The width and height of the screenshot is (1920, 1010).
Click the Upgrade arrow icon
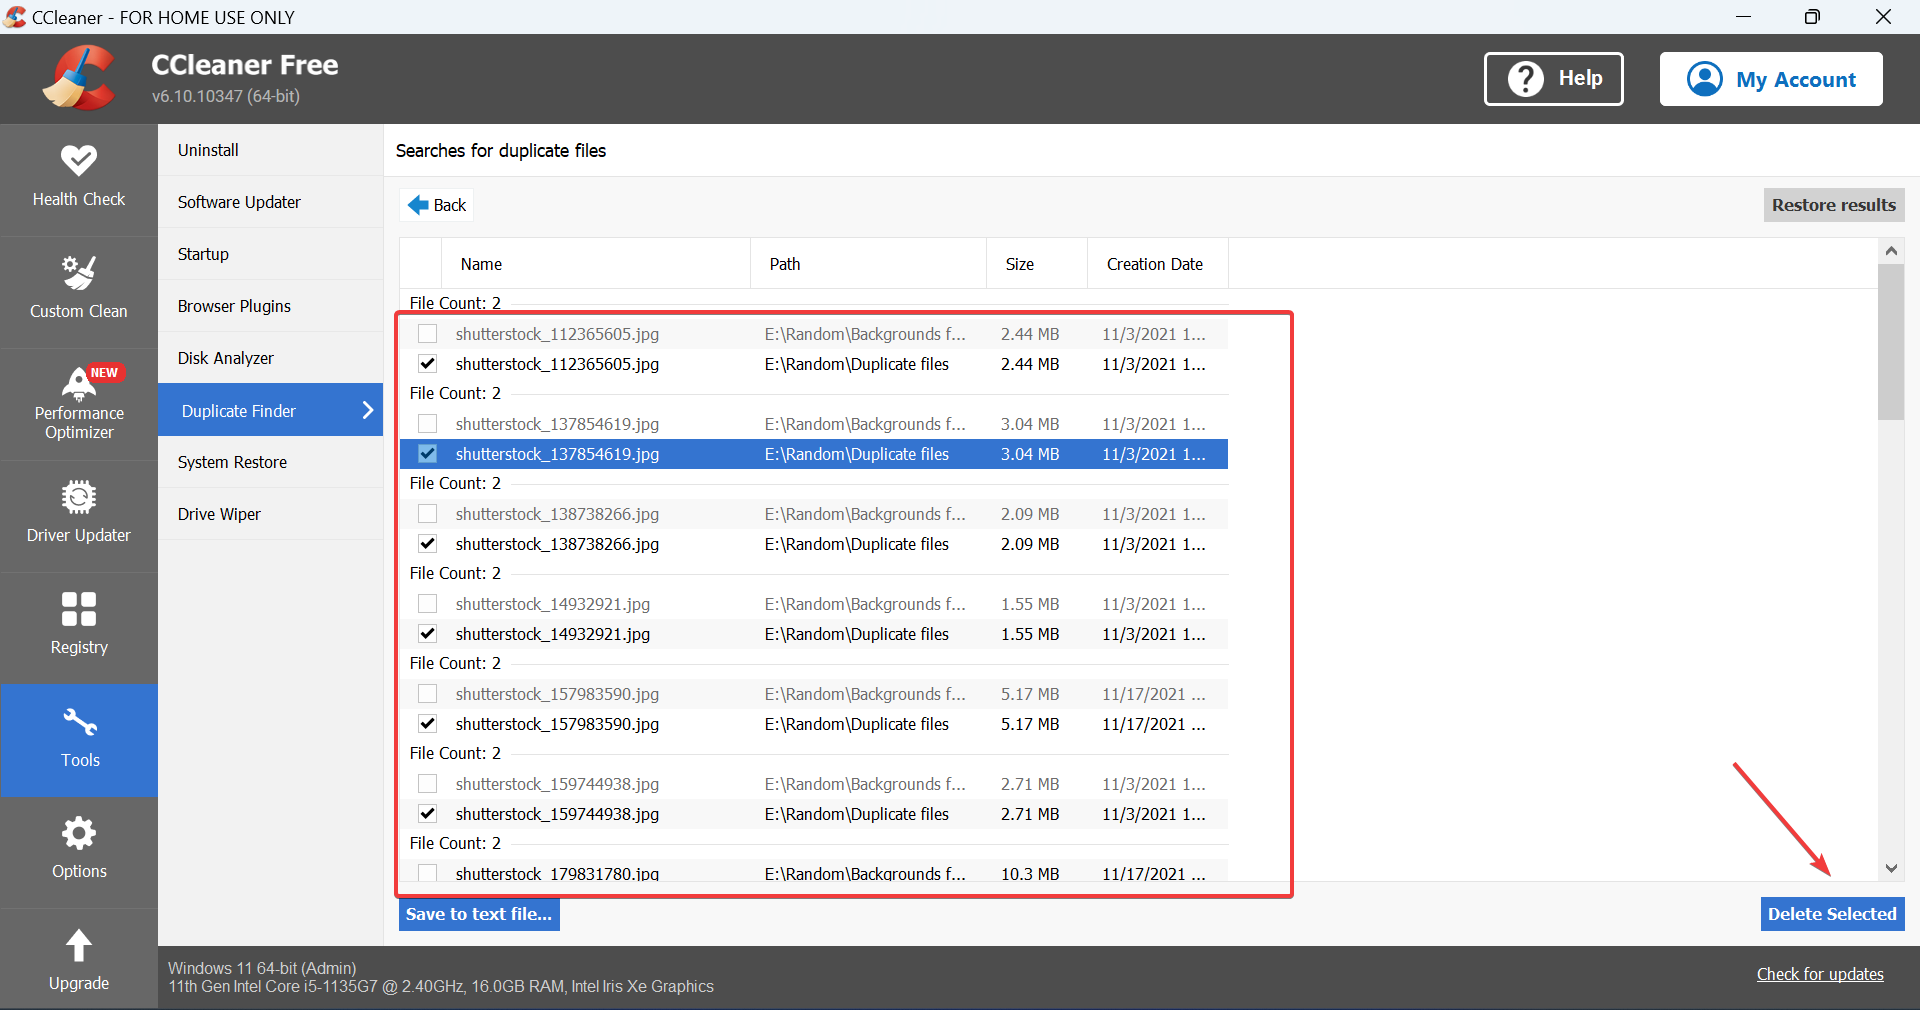pyautogui.click(x=79, y=945)
